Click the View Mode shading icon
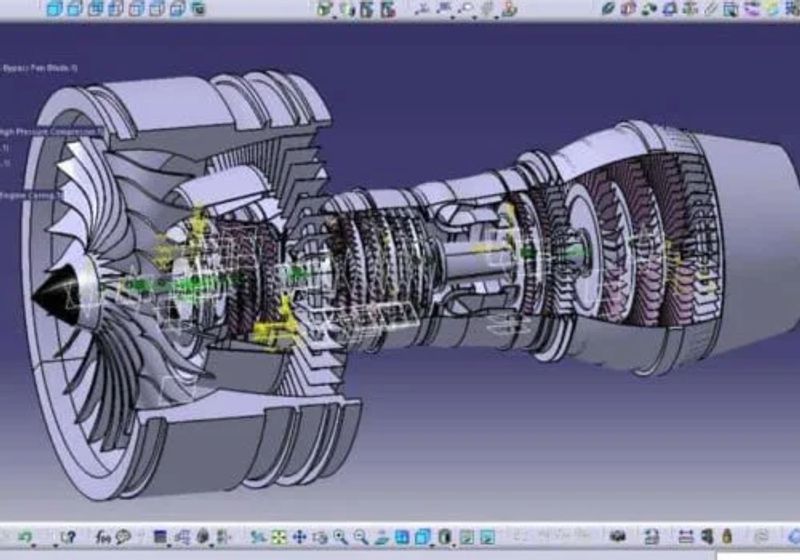 445,537
